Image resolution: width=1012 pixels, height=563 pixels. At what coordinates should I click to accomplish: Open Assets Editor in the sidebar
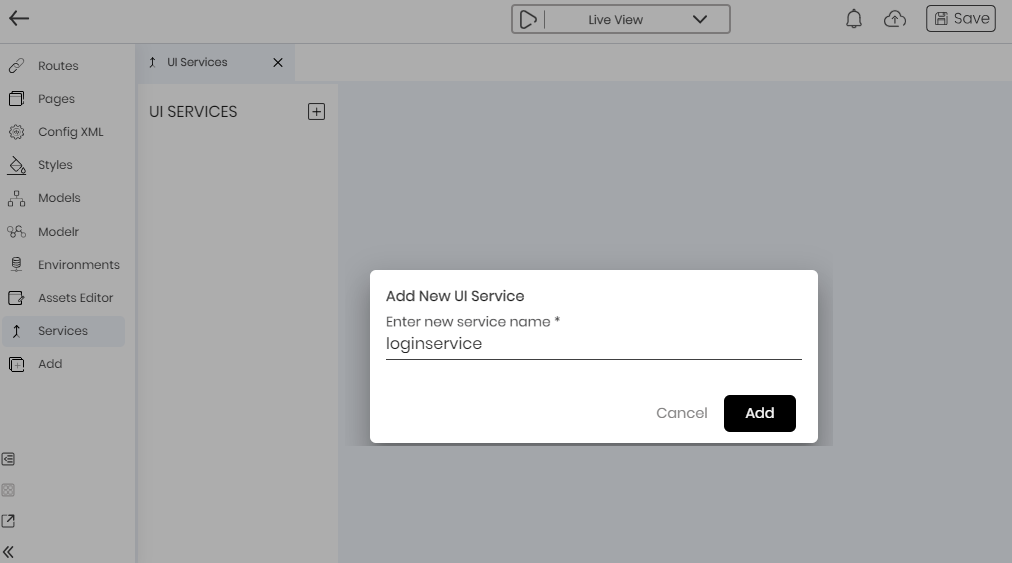coord(76,298)
